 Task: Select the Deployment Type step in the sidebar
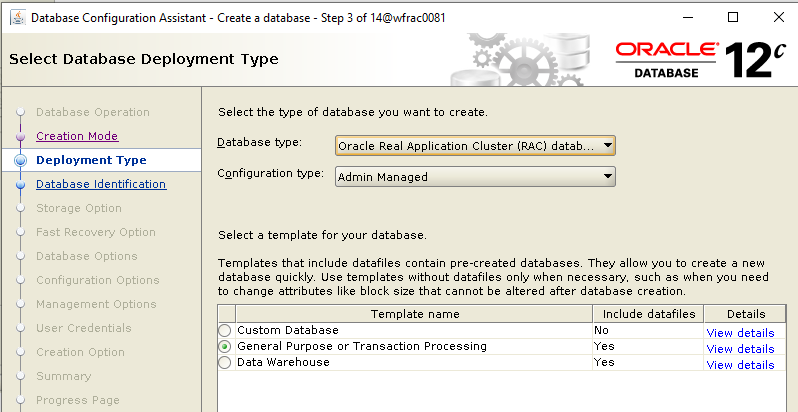point(91,160)
